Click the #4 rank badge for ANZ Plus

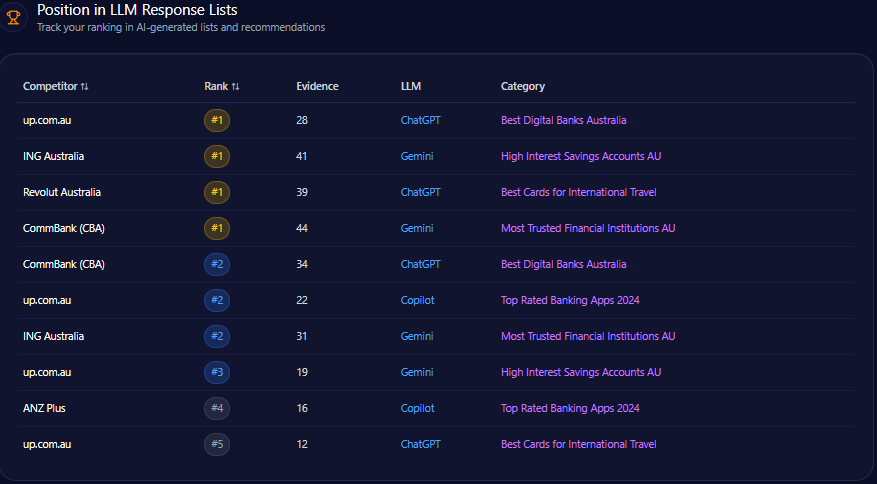click(217, 408)
